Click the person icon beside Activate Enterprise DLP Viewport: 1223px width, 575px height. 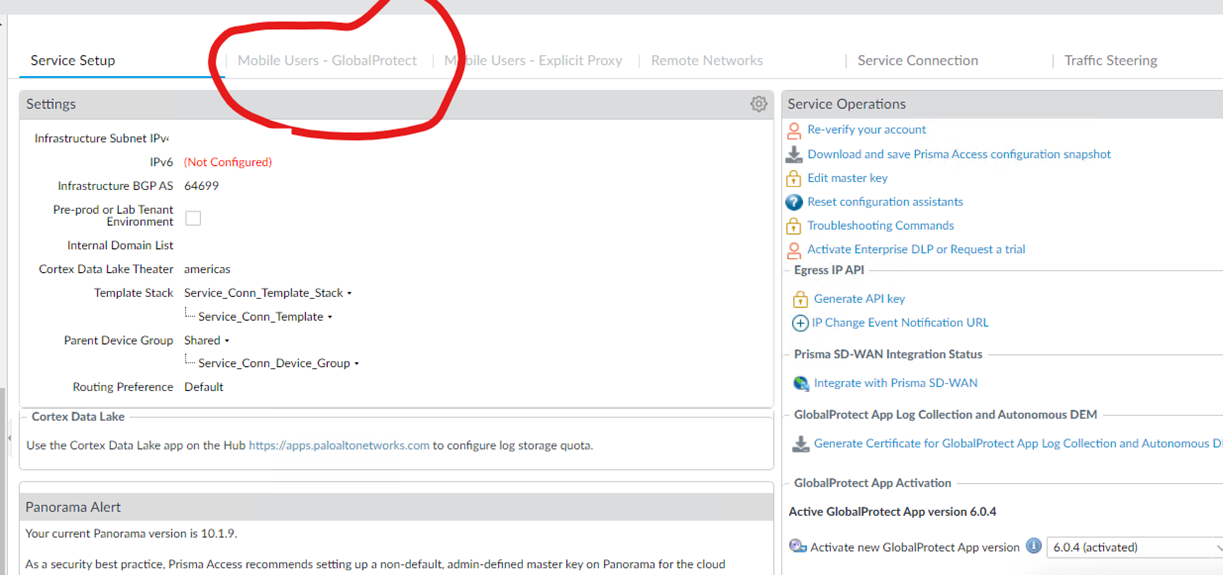(x=794, y=250)
